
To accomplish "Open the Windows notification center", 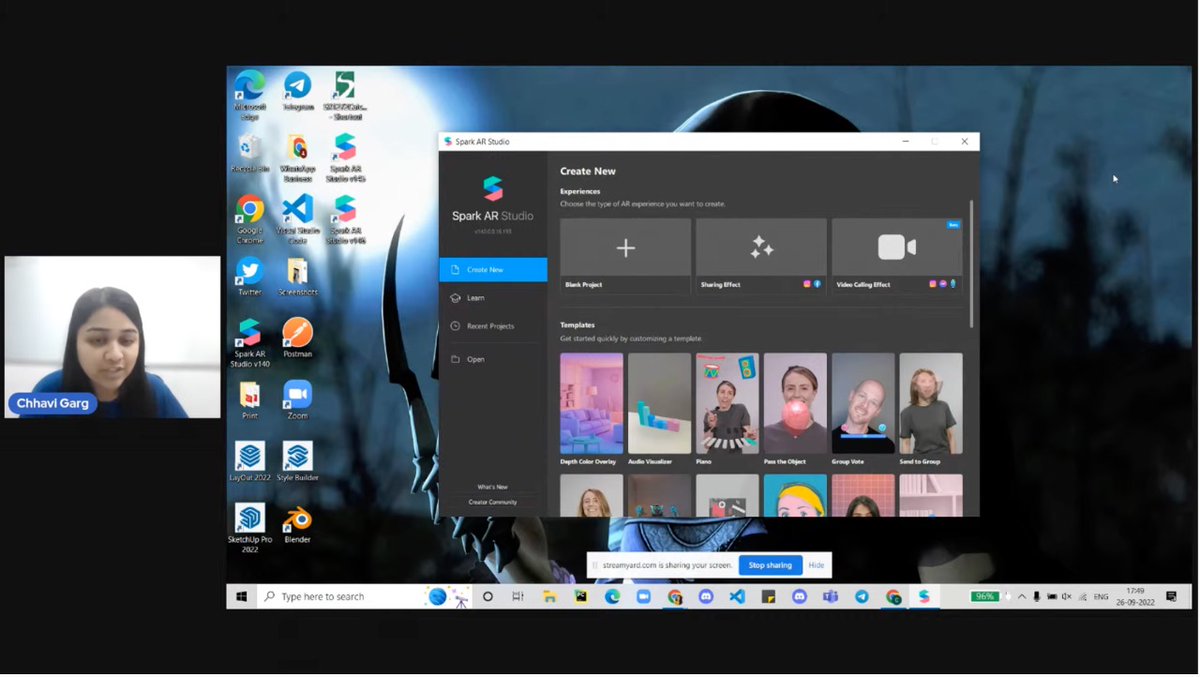I will (1172, 597).
